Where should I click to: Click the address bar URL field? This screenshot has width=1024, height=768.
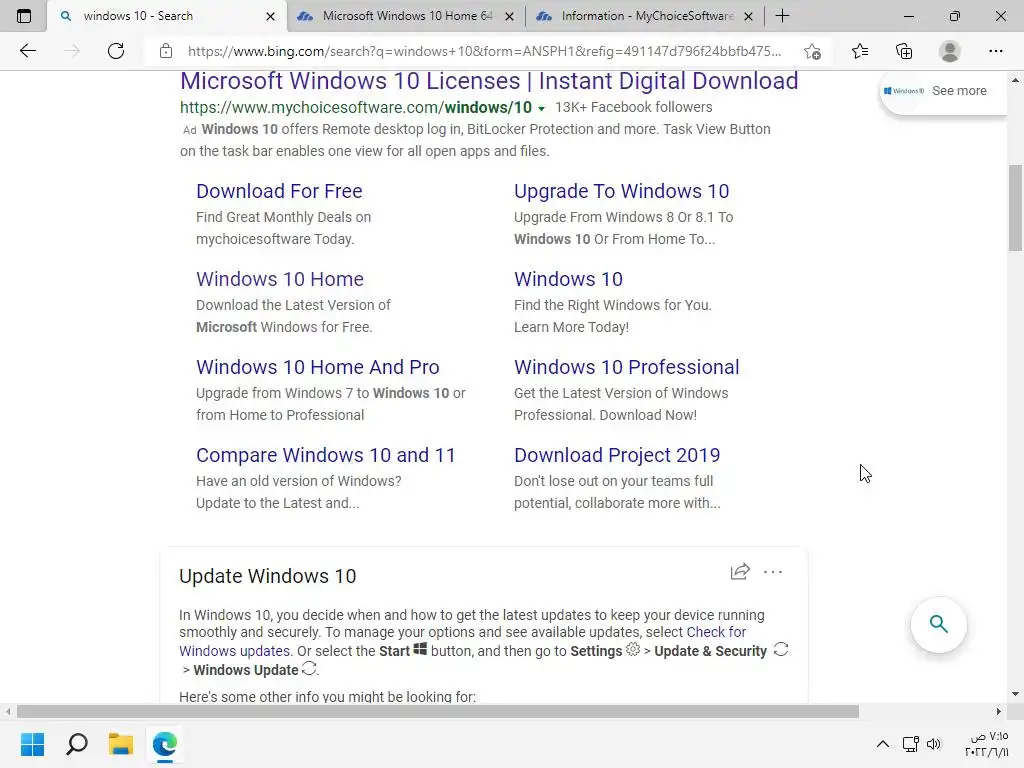pyautogui.click(x=484, y=51)
